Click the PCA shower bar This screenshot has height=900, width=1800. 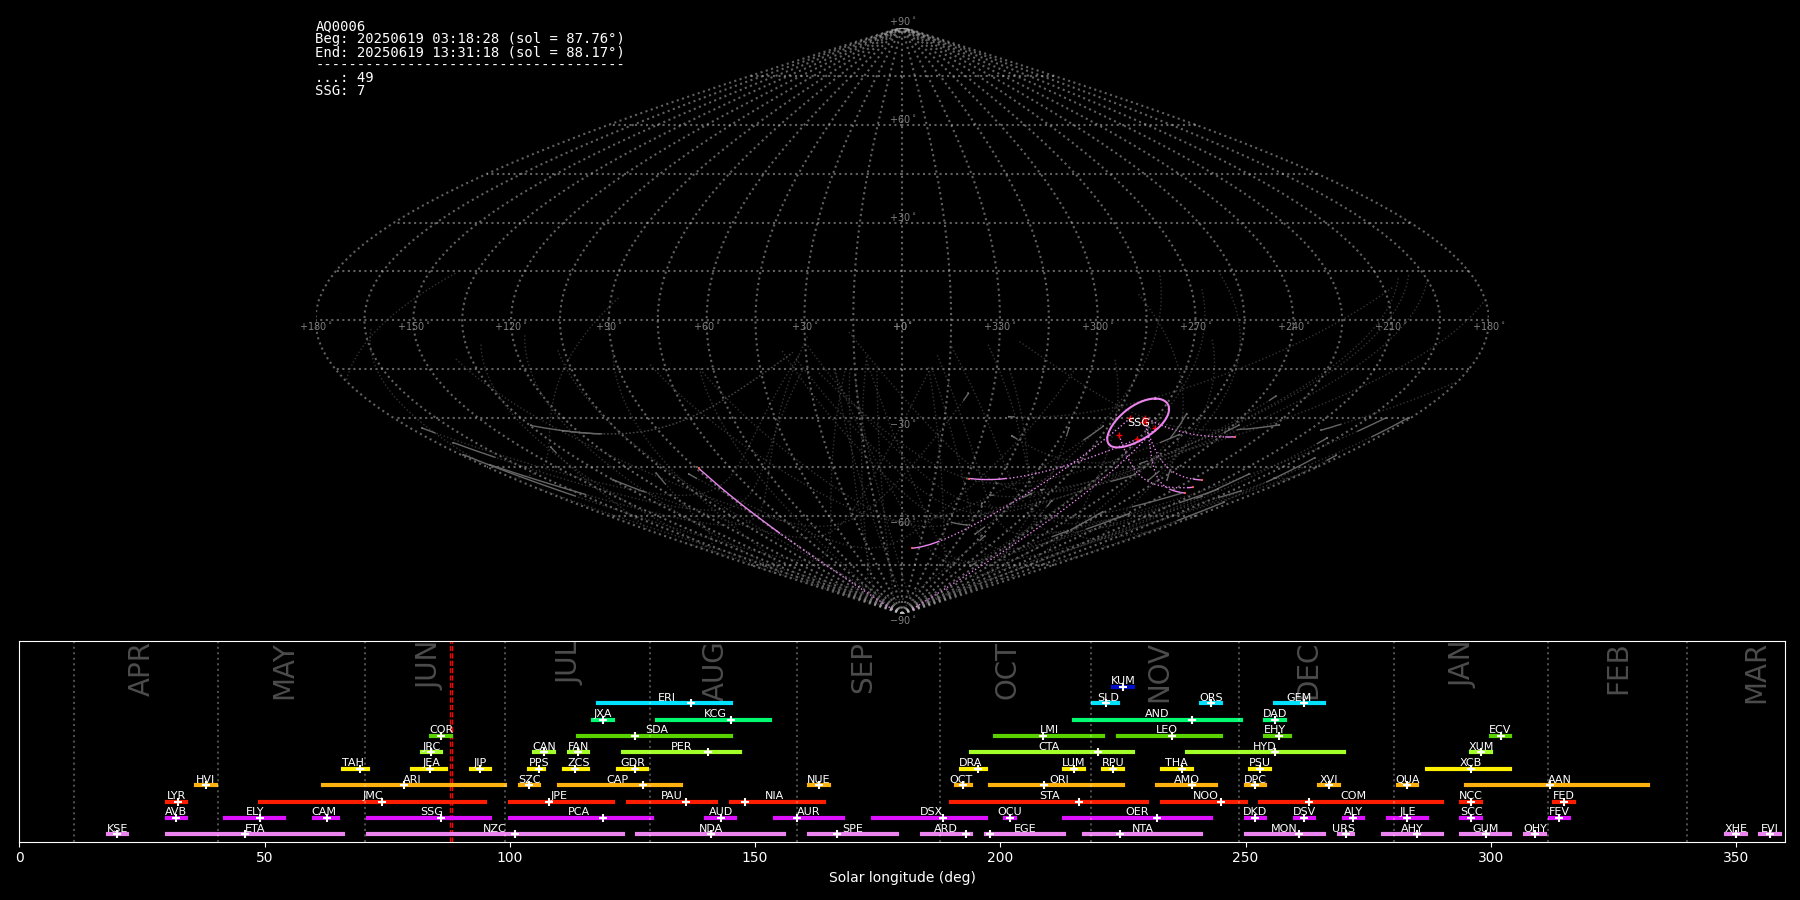point(580,818)
